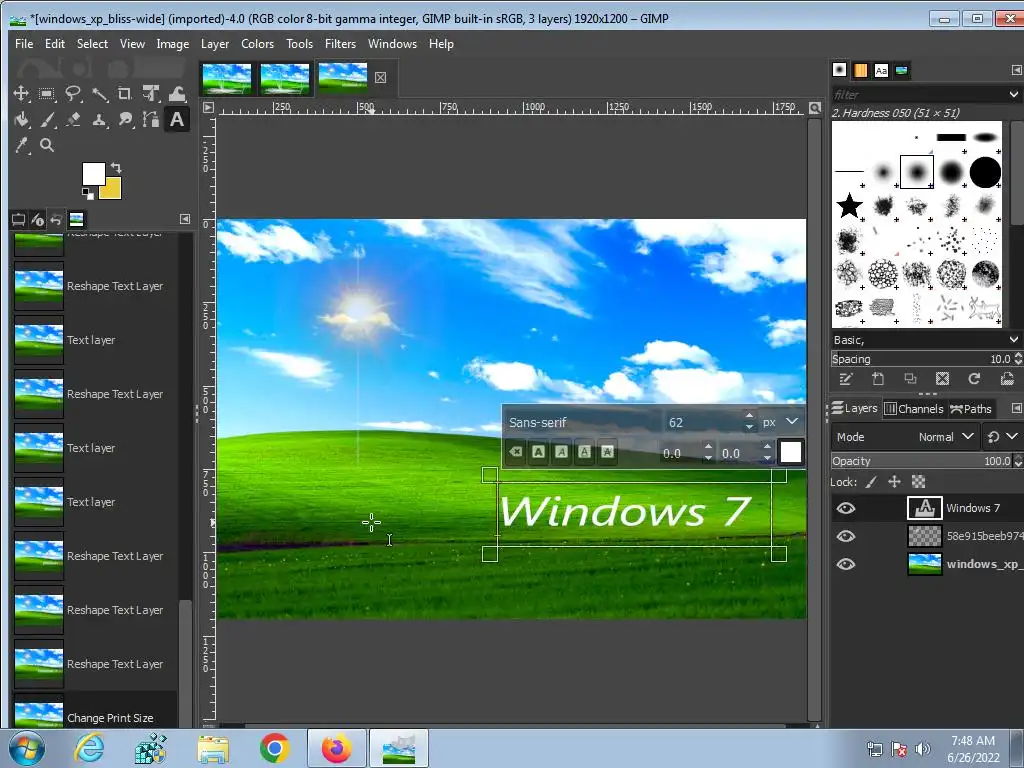The height and width of the screenshot is (768, 1024).
Task: Click the Delete this brush button
Action: click(942, 379)
